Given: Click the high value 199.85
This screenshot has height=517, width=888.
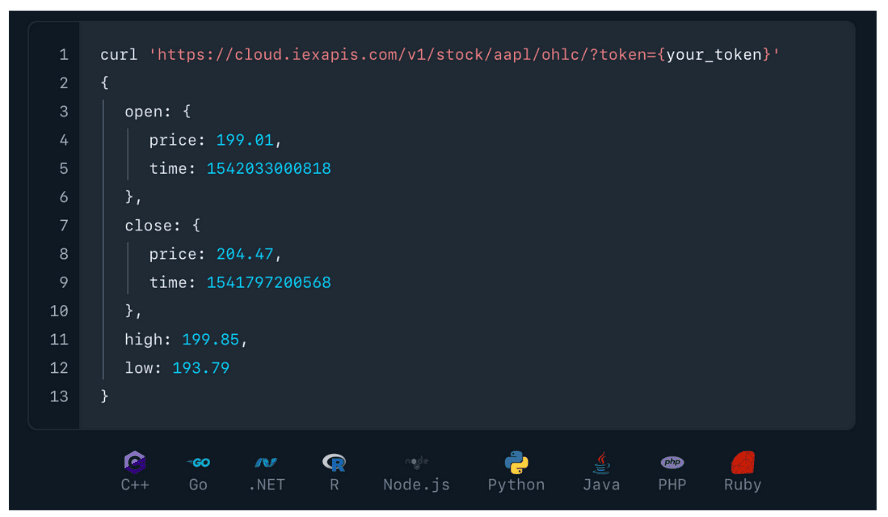Looking at the screenshot, I should click(x=210, y=340).
